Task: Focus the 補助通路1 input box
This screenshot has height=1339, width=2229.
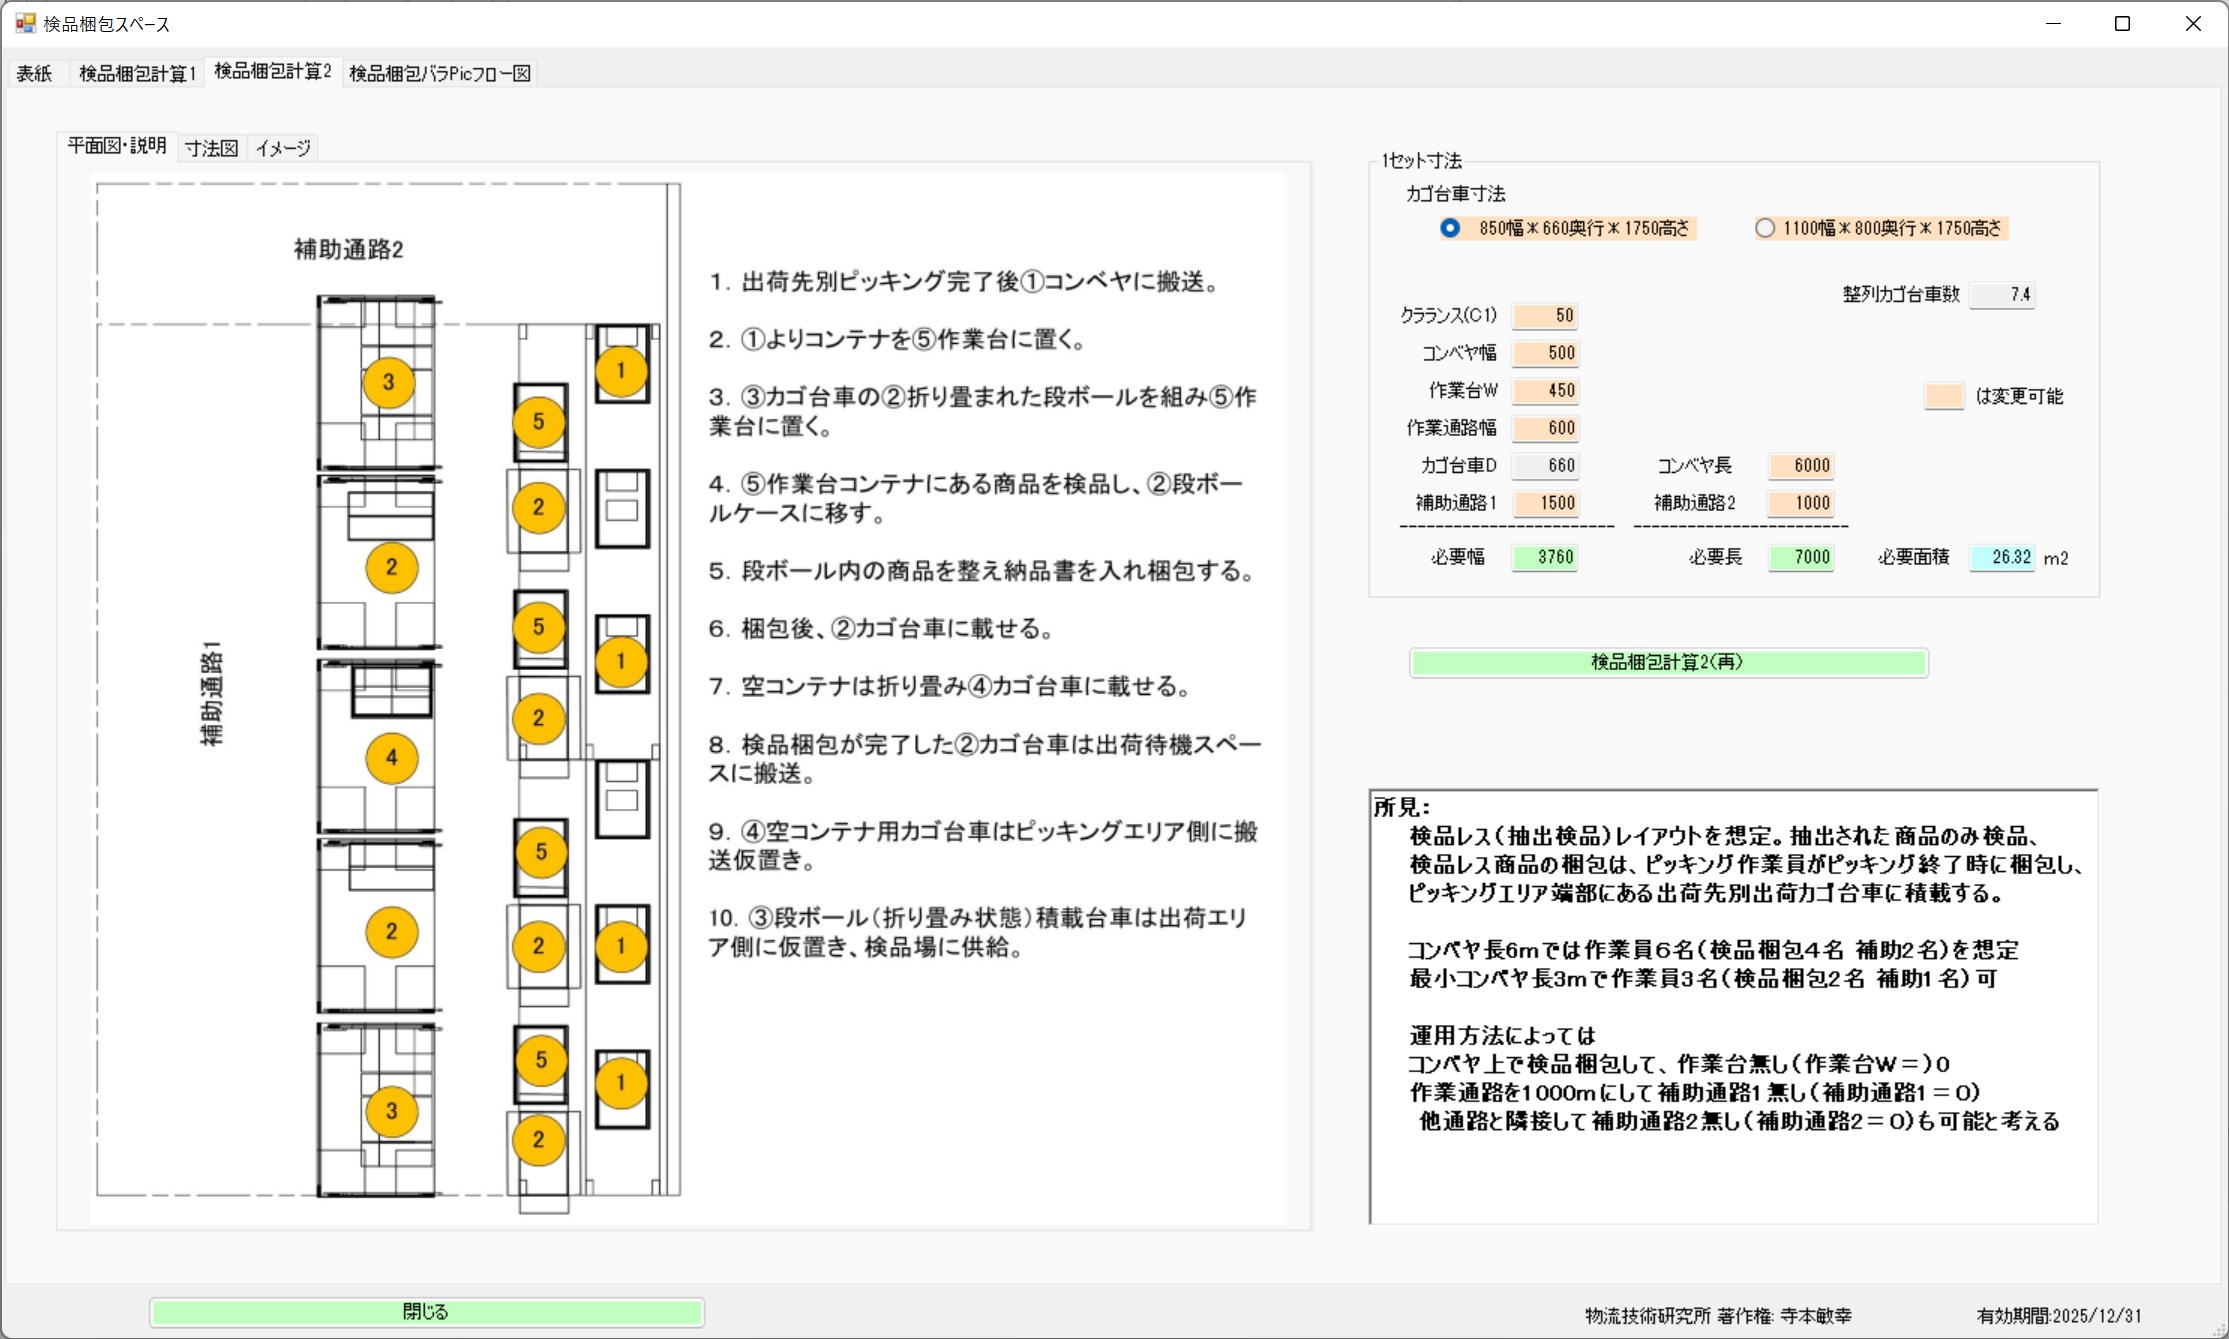Action: [1545, 503]
